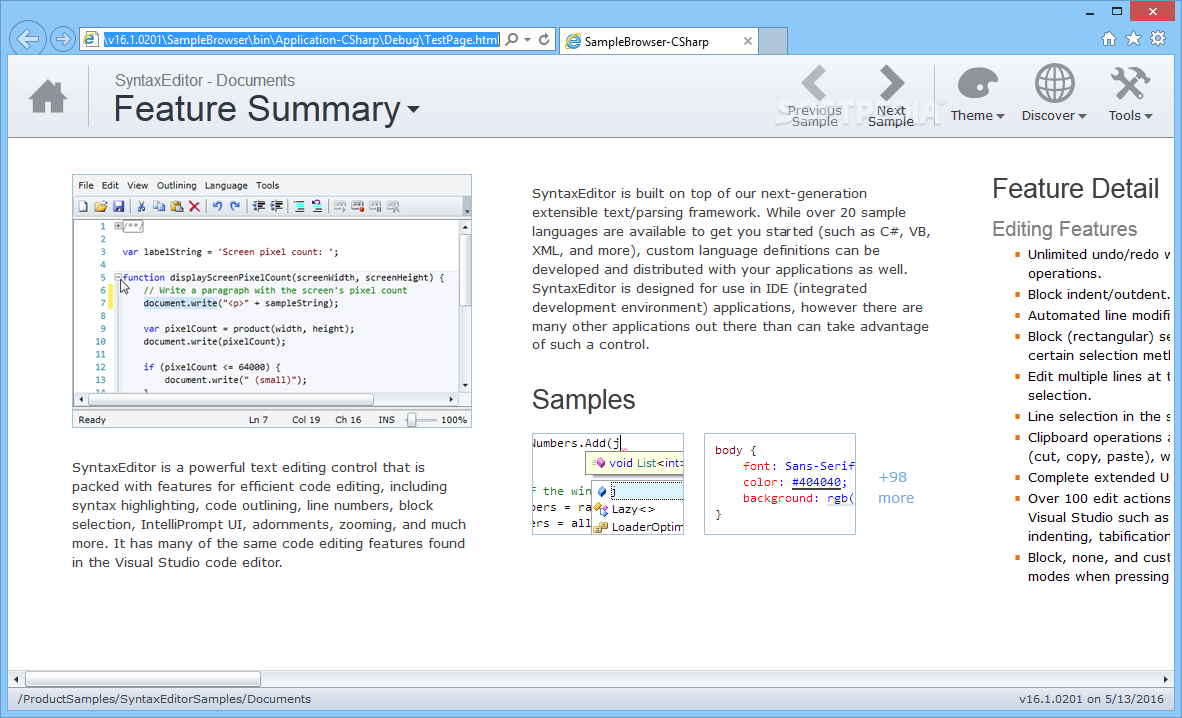Open Tools menu in the editor screenshot
The image size is (1182, 718).
(x=268, y=186)
